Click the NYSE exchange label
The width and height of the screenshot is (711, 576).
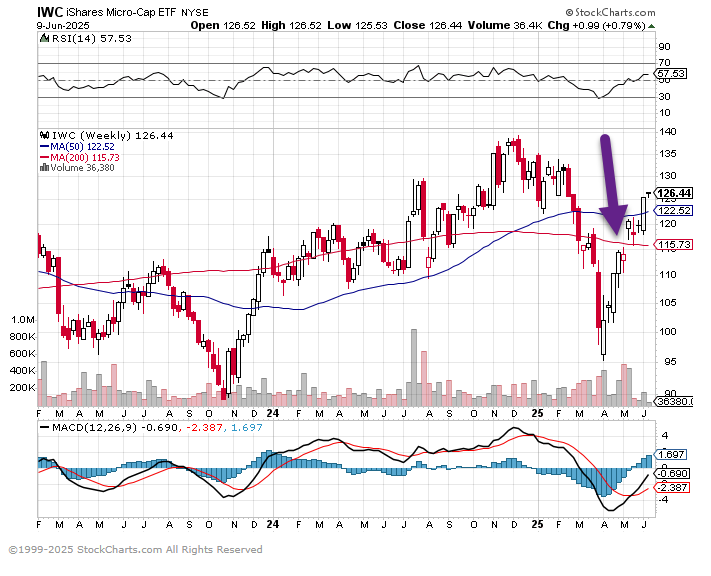[195, 13]
